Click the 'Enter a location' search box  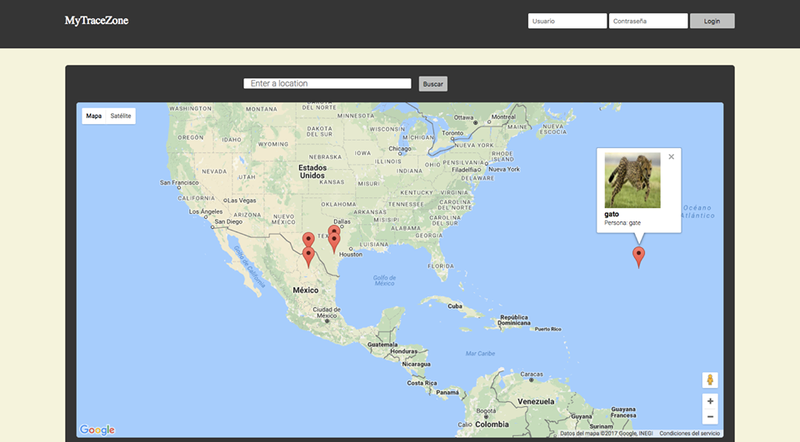point(328,84)
